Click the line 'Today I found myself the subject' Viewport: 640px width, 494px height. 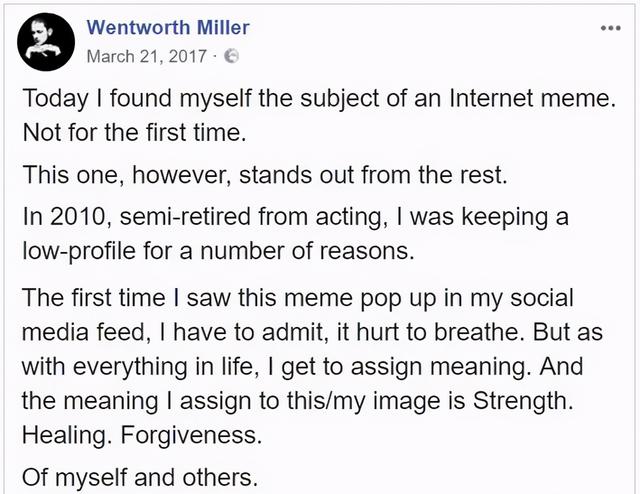(x=319, y=99)
